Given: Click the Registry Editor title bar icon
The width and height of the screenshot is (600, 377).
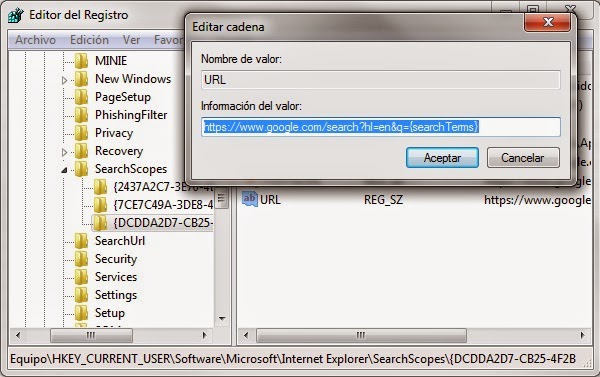Looking at the screenshot, I should (16, 15).
